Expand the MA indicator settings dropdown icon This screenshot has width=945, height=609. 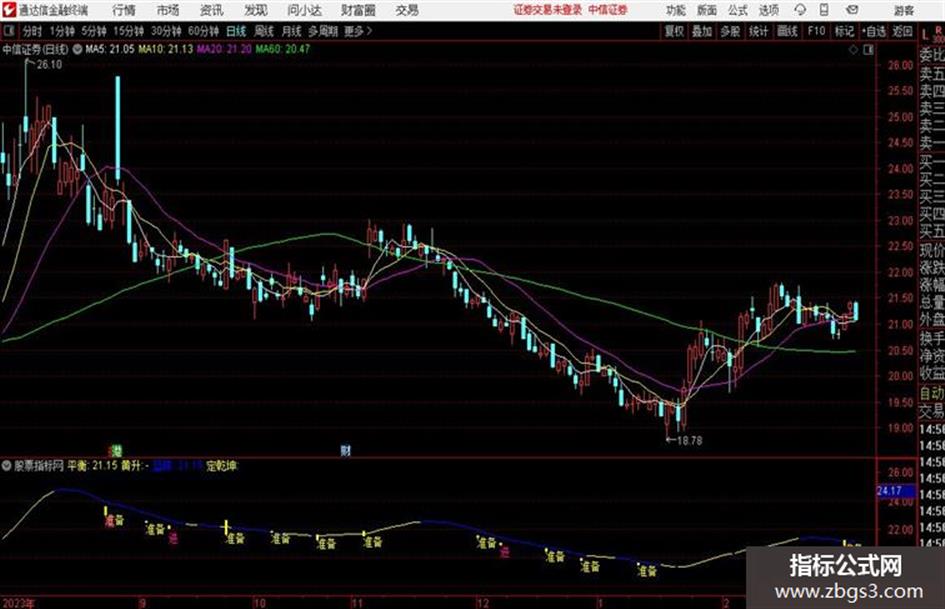78,49
